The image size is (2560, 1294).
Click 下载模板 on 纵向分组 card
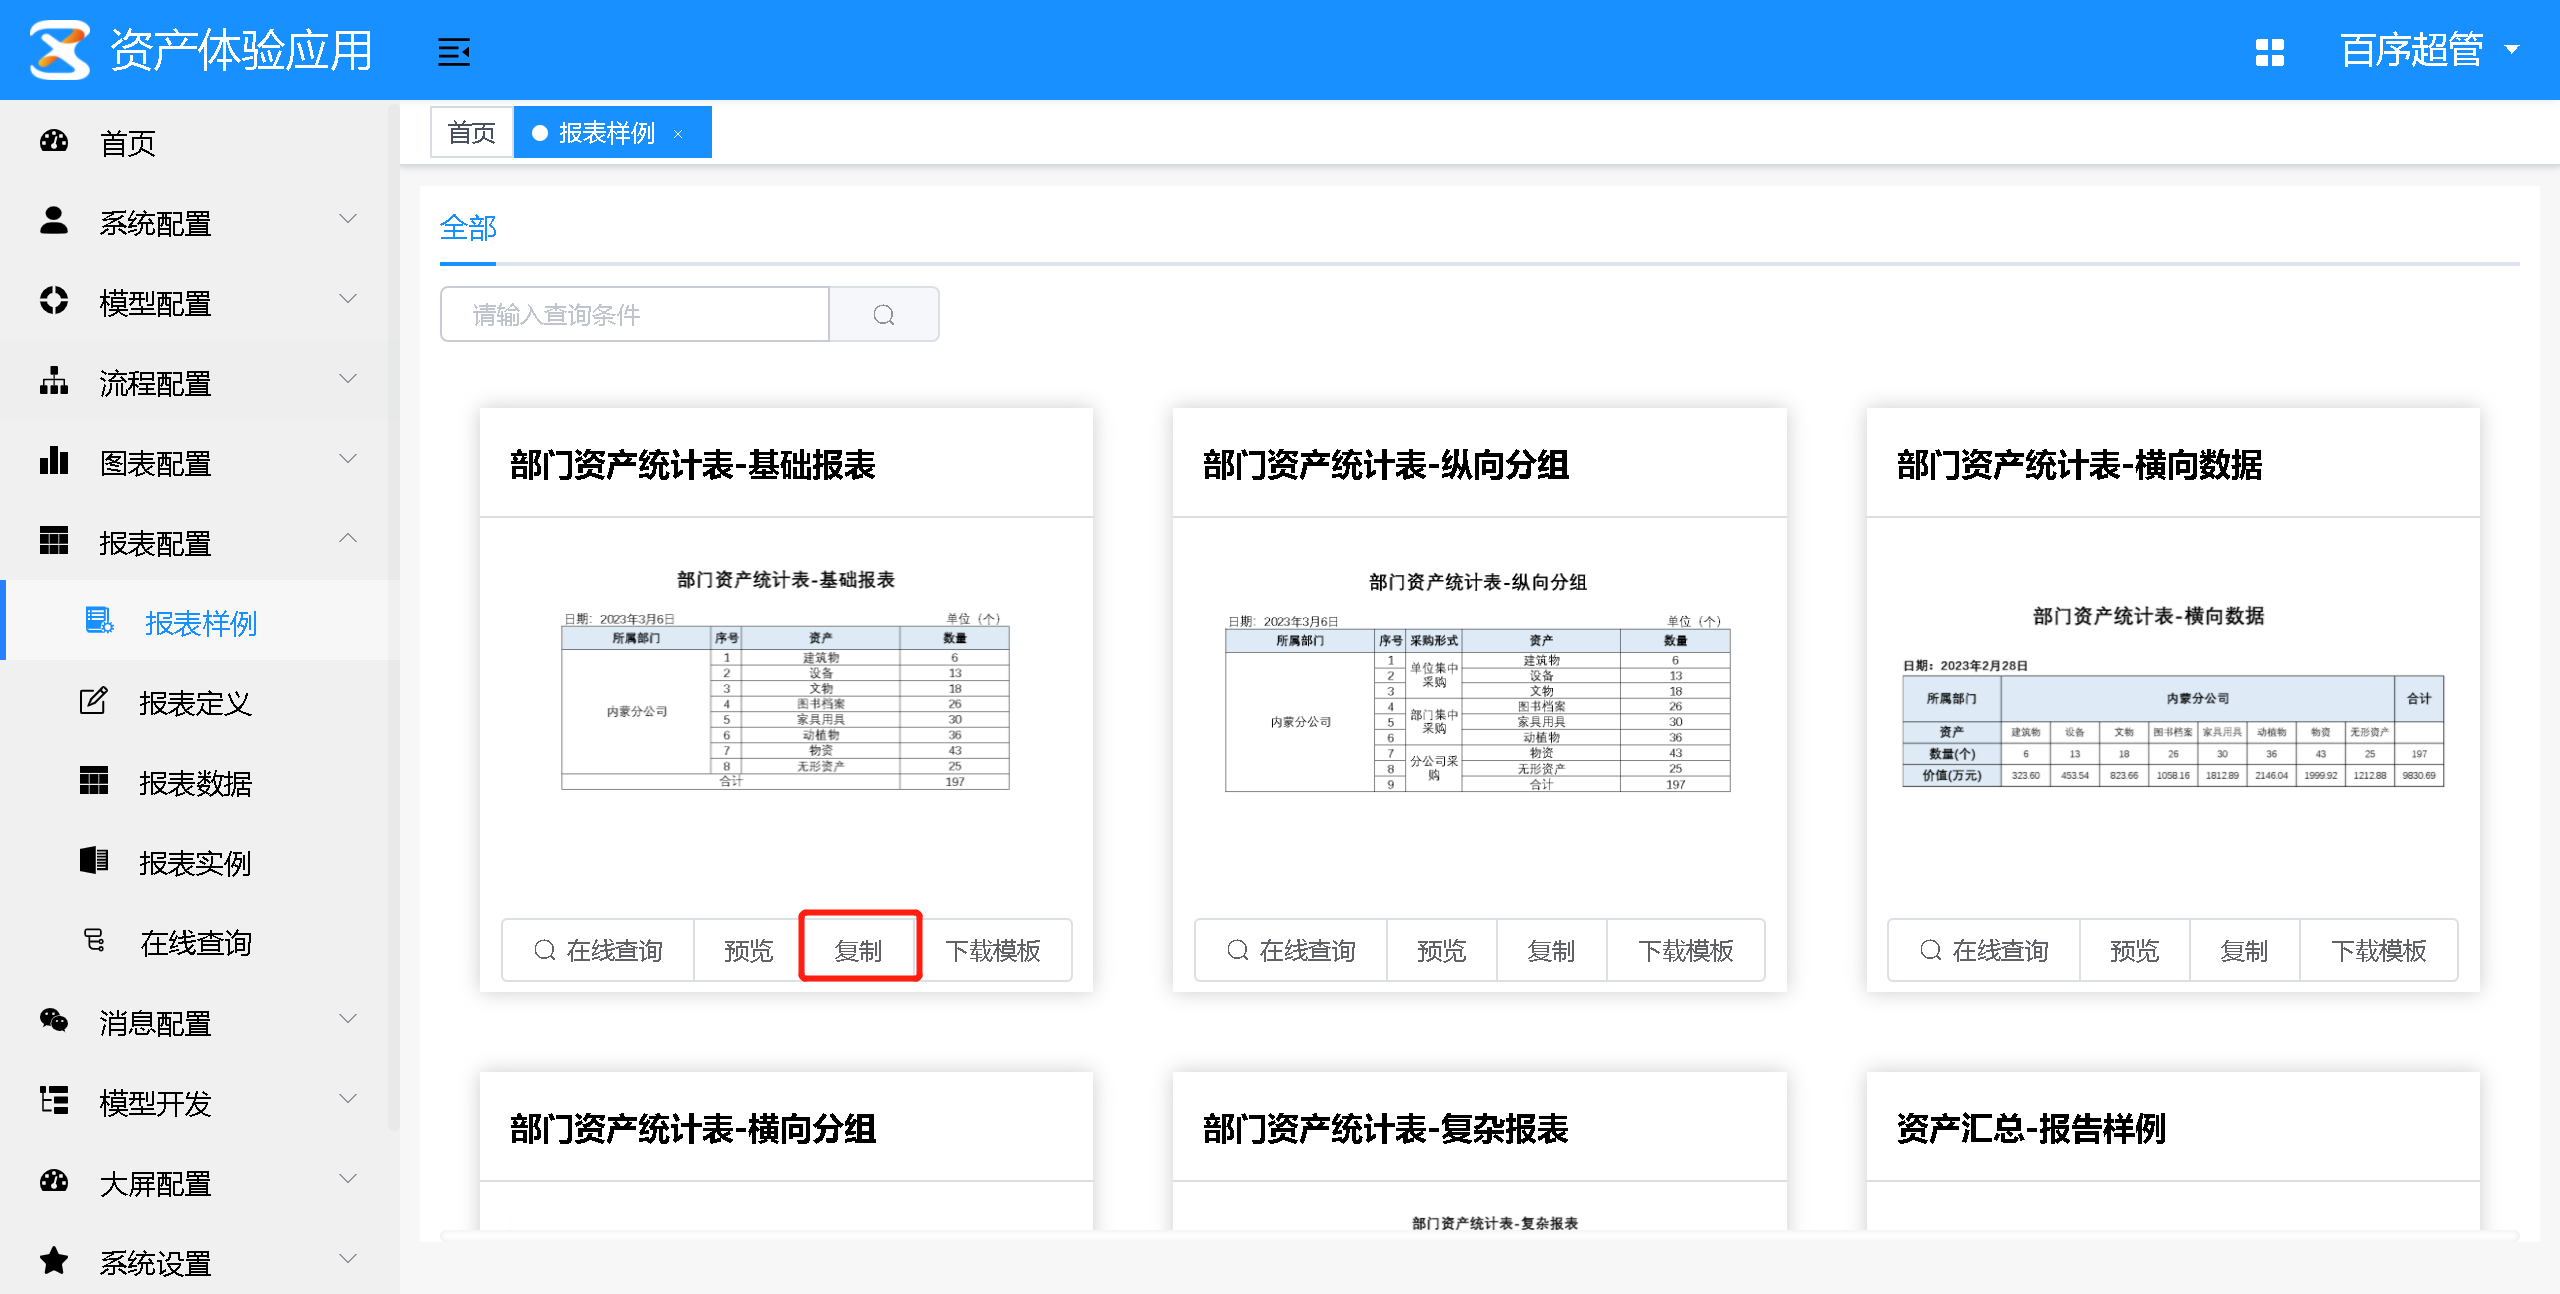click(1686, 950)
